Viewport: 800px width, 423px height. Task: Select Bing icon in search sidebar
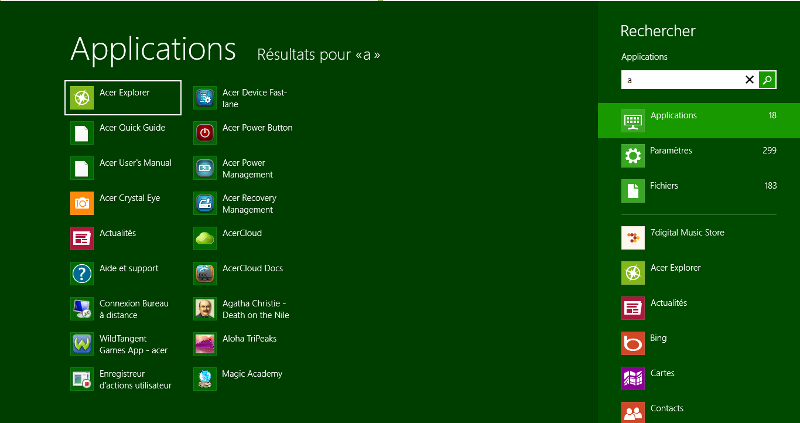click(633, 343)
